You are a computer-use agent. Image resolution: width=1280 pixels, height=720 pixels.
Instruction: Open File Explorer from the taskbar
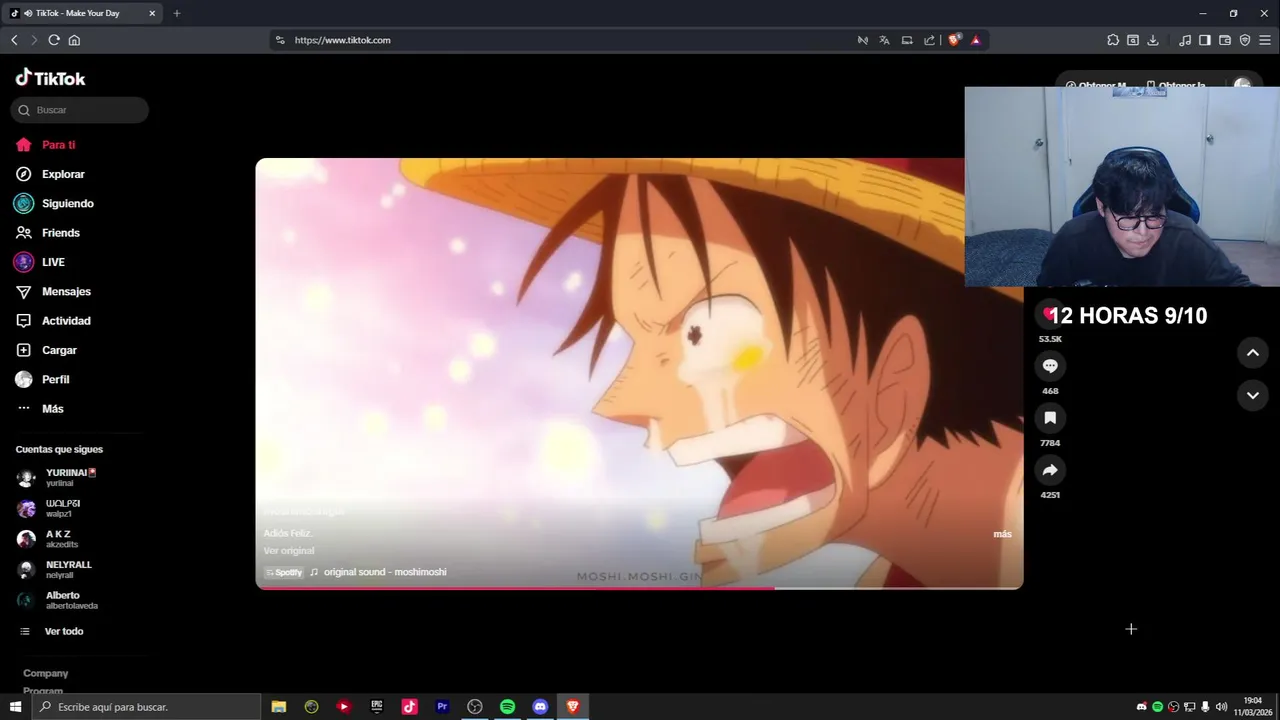tap(279, 707)
